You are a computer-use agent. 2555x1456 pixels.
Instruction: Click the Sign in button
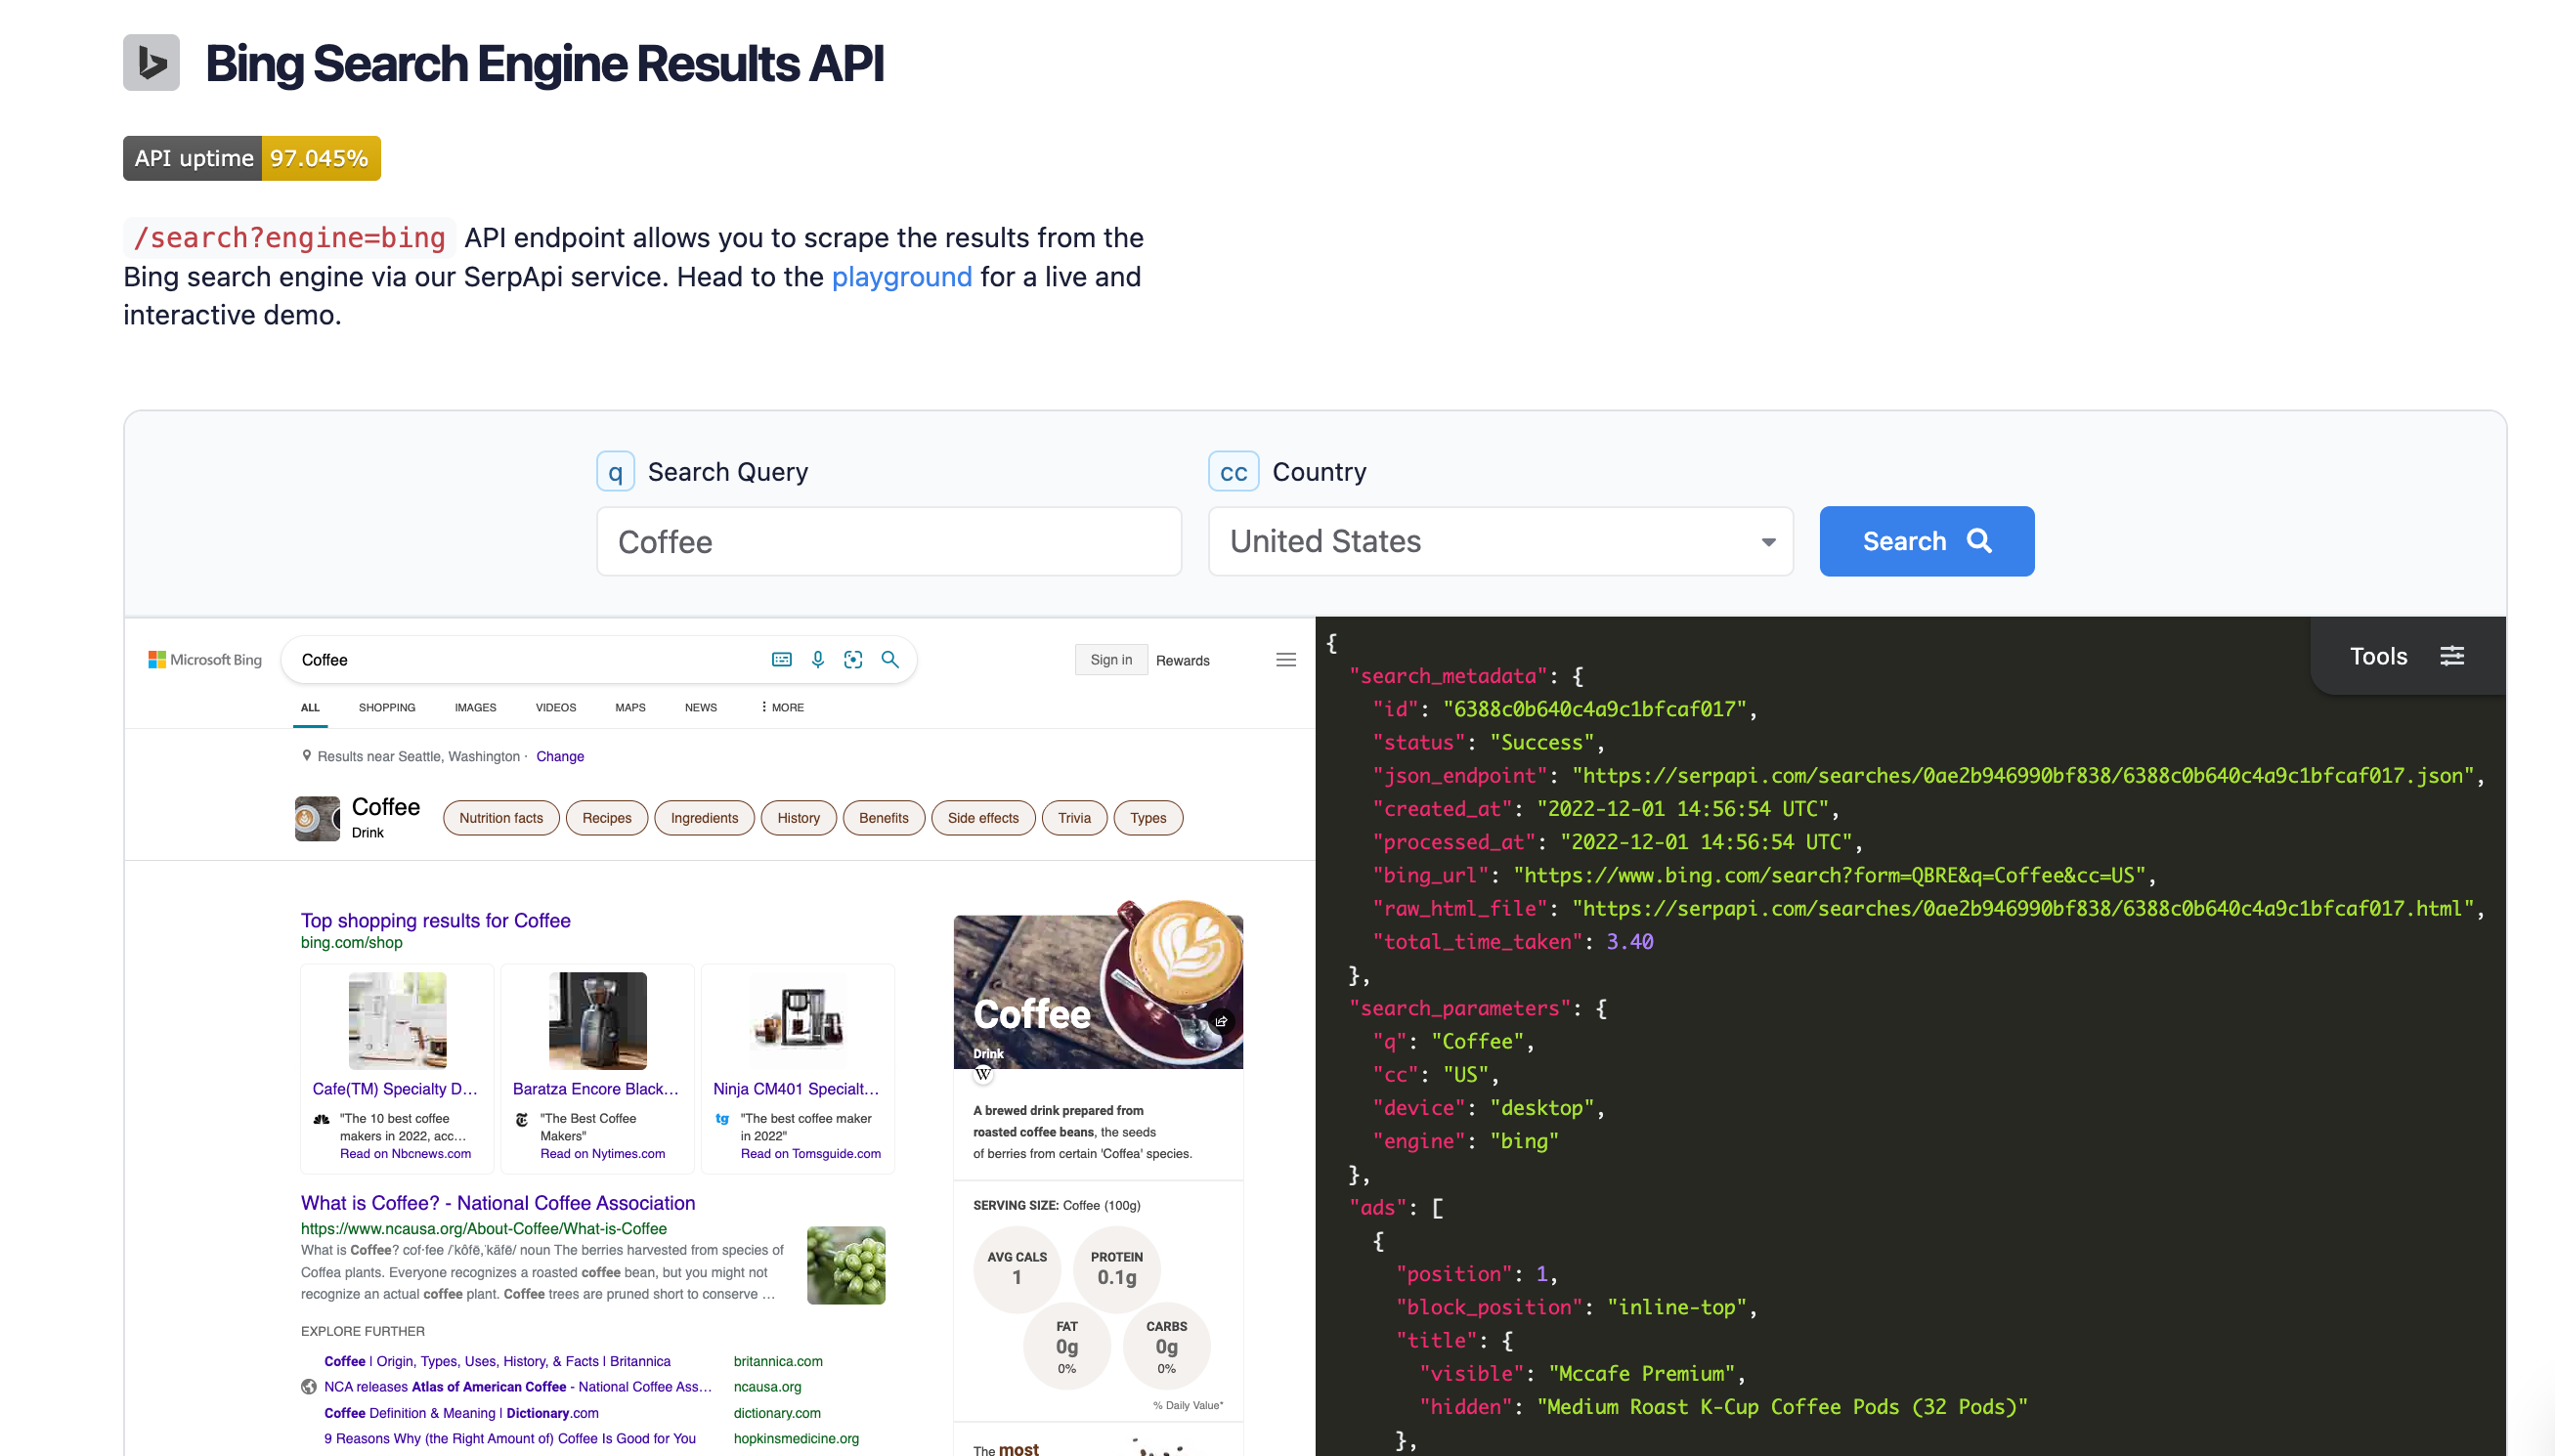pos(1110,660)
